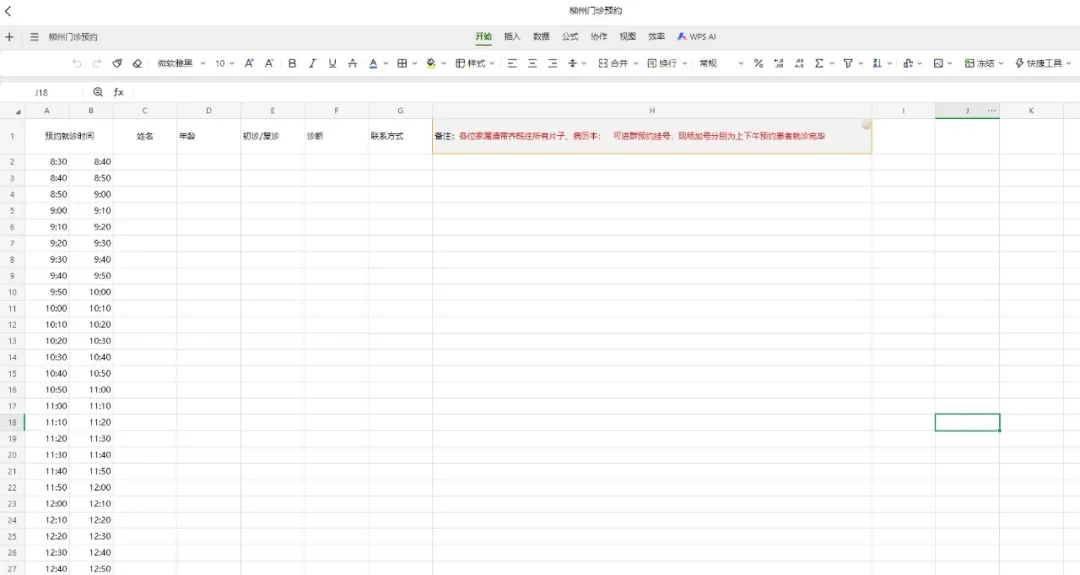Select column H header
This screenshot has width=1080, height=575.
[x=652, y=110]
